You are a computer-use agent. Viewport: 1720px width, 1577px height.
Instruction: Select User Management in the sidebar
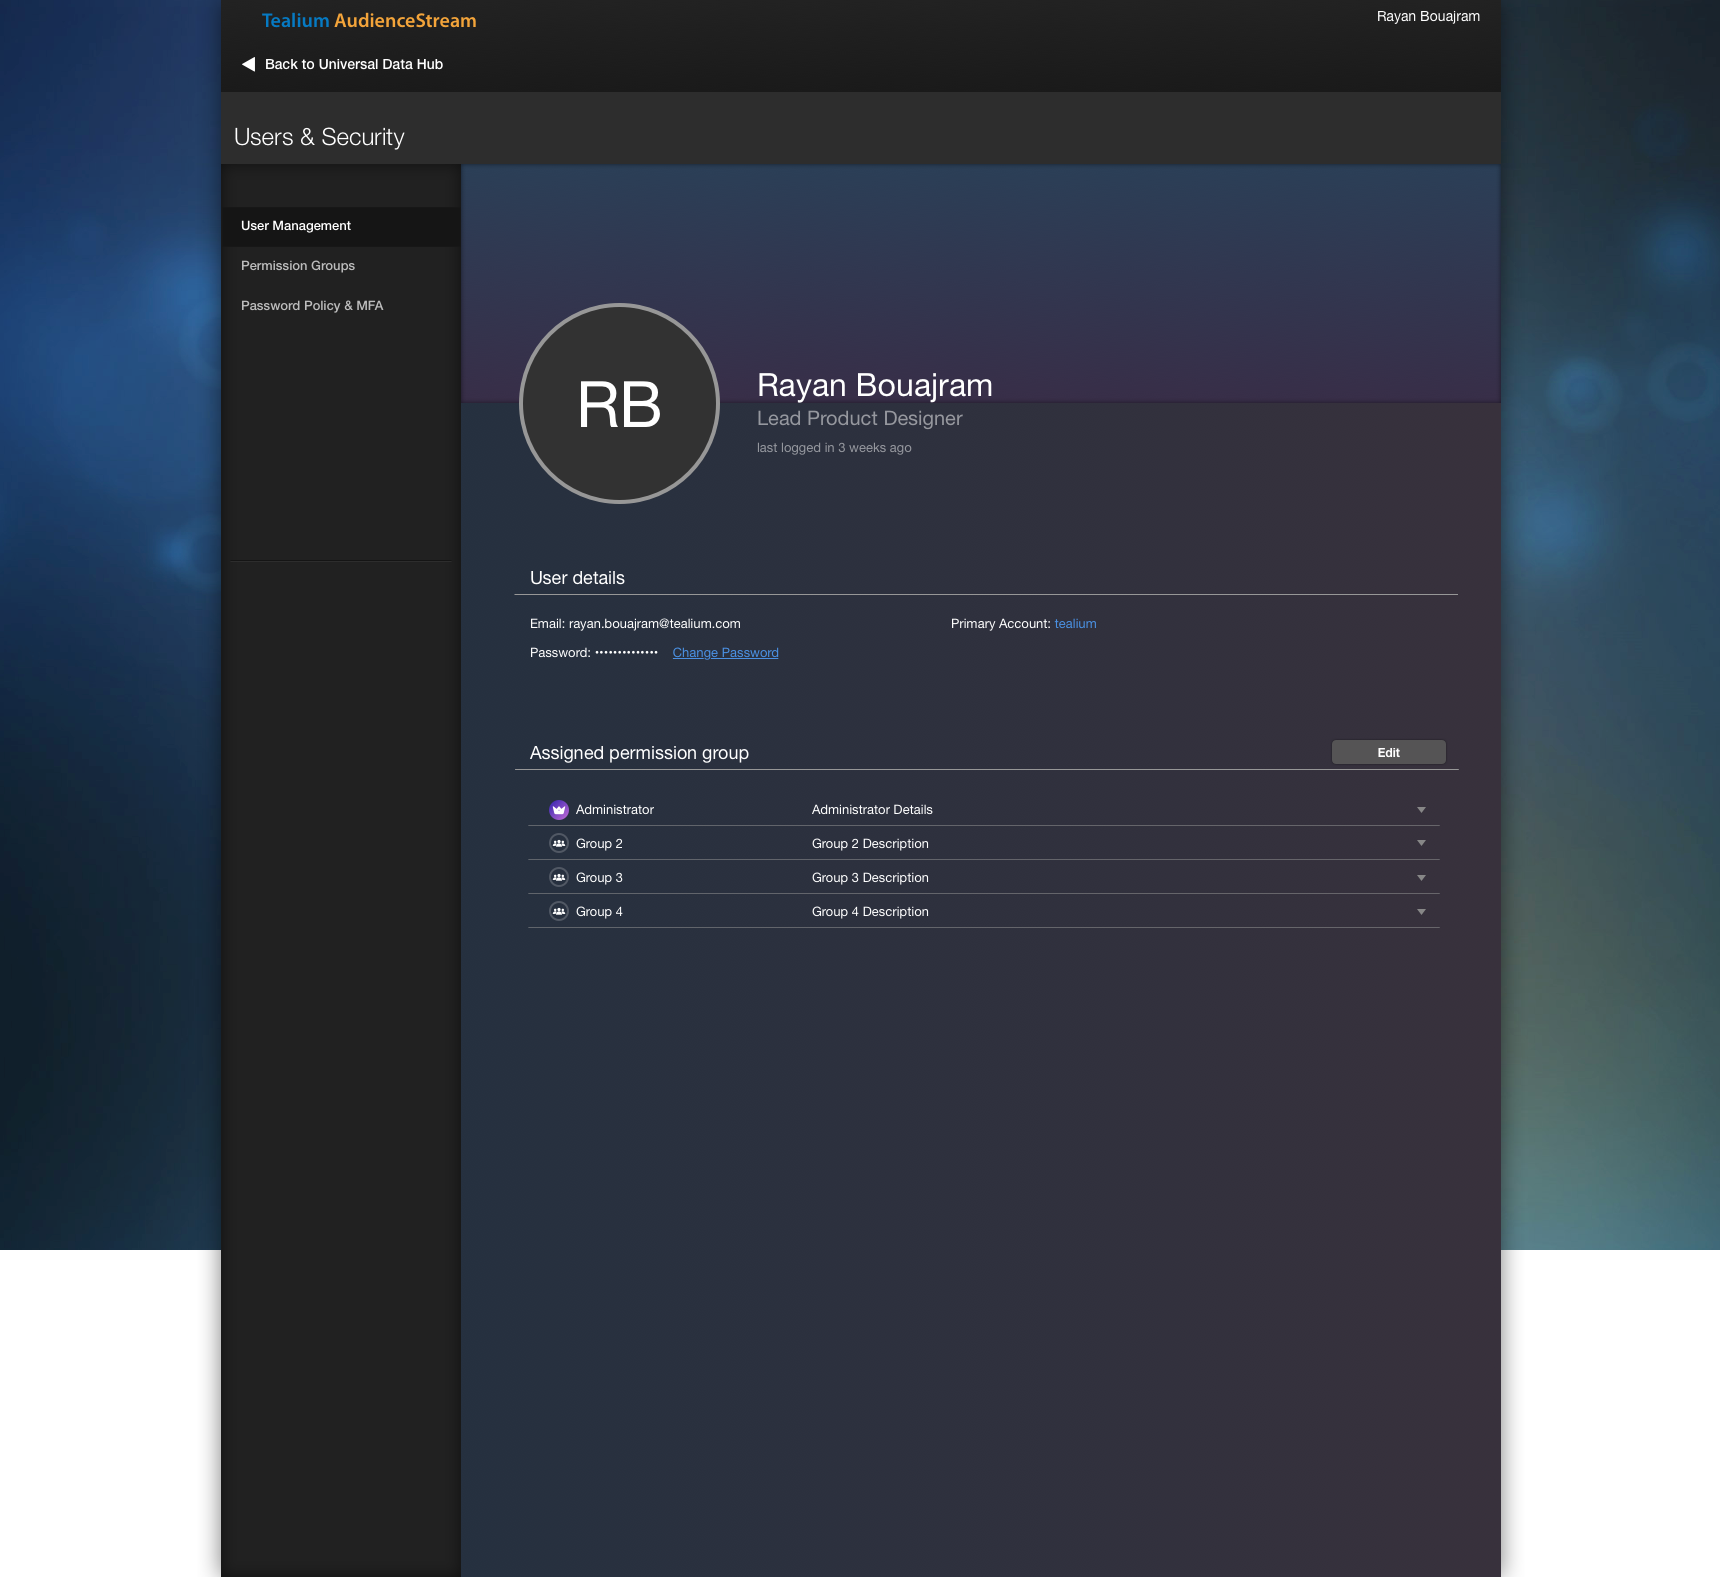296,225
